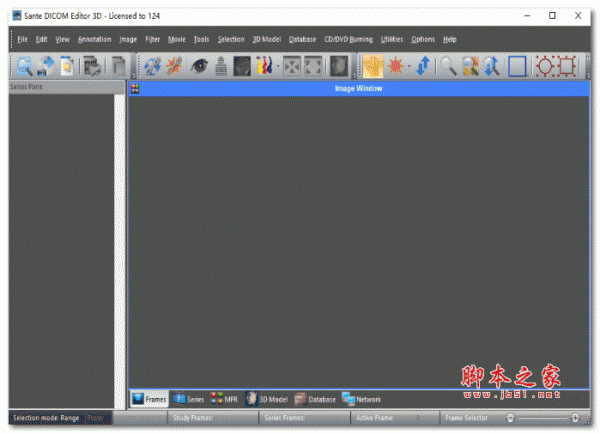Open the File menu
600x434 pixels.
point(22,39)
